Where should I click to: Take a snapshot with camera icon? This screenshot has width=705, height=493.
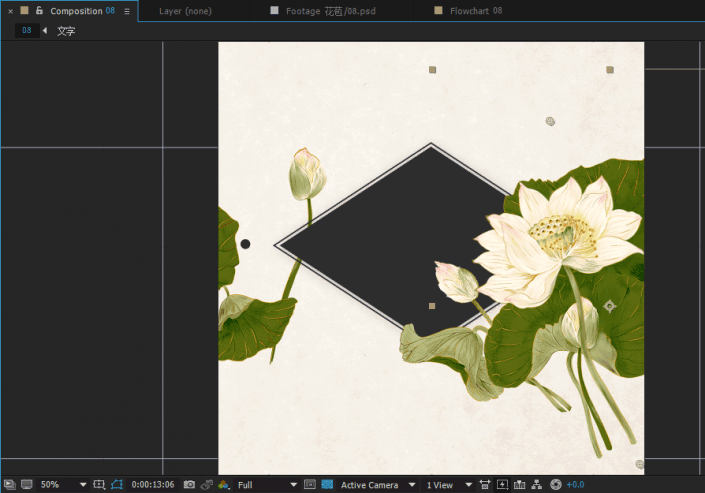189,484
